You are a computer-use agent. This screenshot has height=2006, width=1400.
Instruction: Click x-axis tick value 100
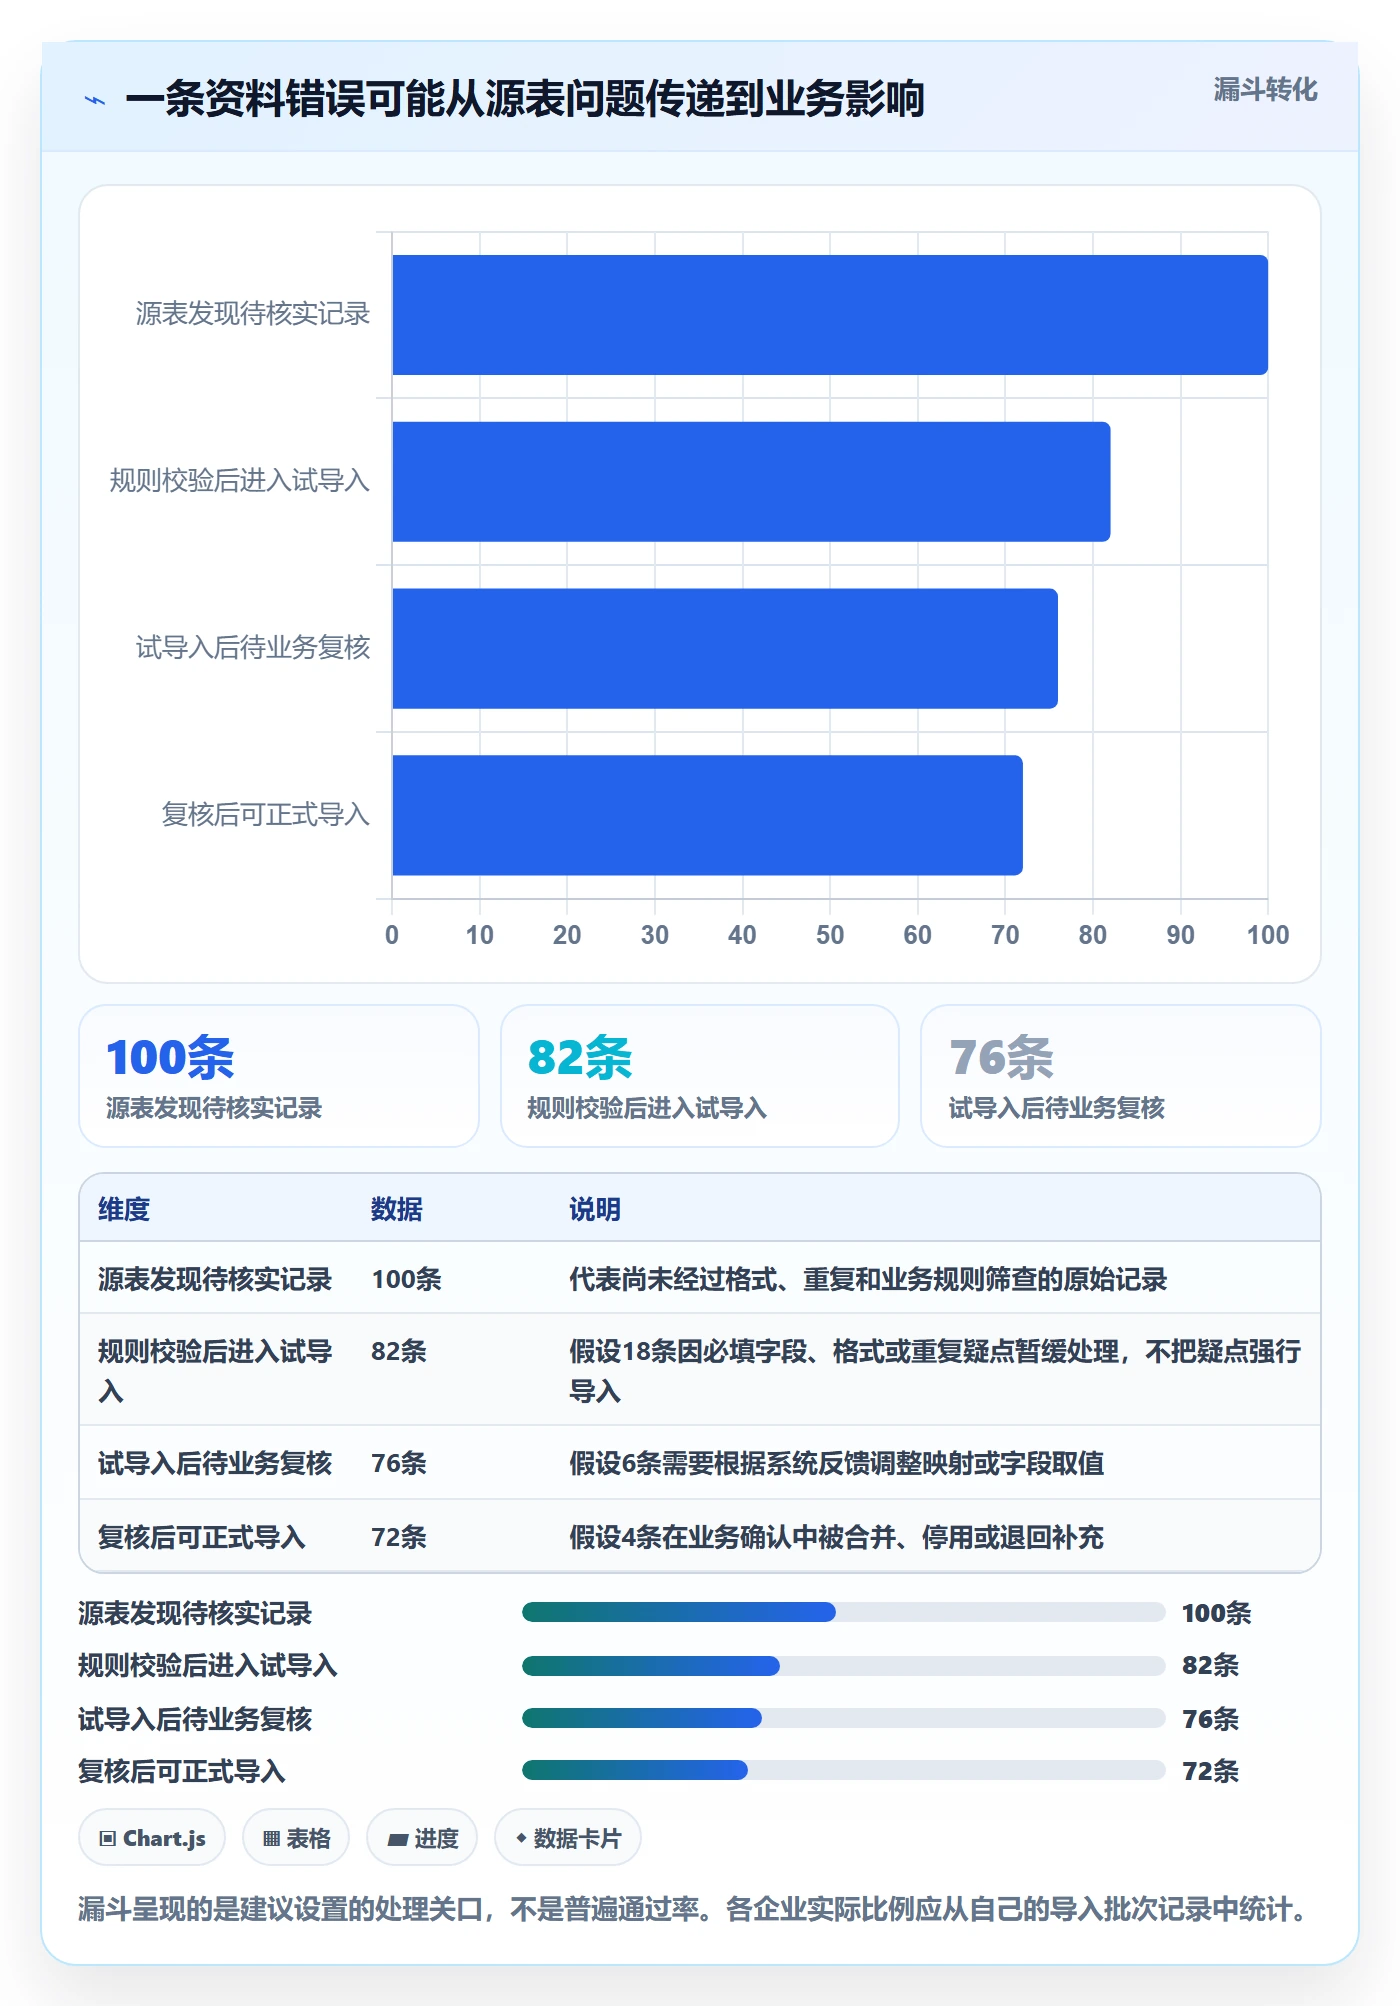(1268, 935)
